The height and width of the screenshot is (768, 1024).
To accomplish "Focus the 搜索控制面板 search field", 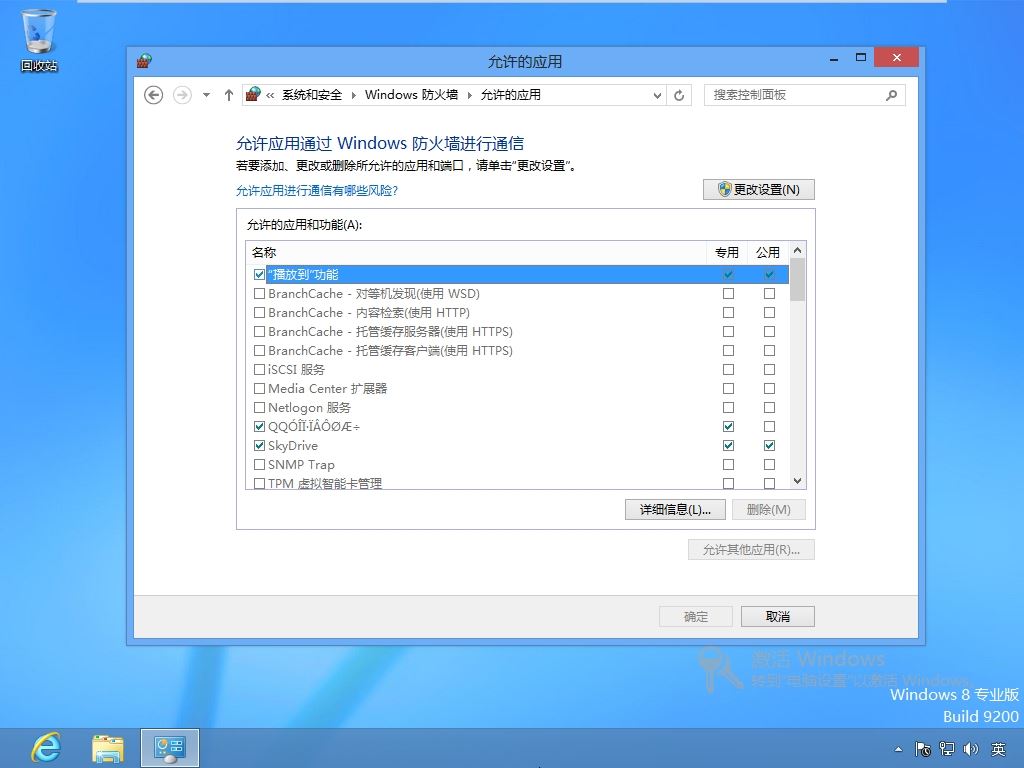I will click(805, 95).
